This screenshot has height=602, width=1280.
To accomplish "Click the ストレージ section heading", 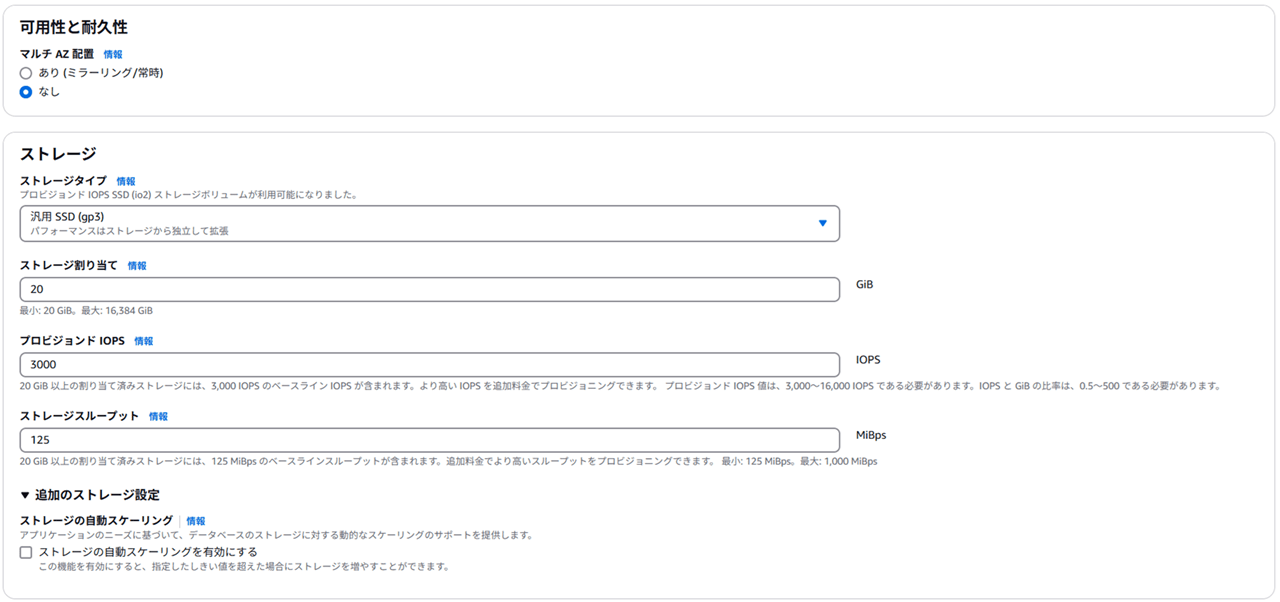I will 58,153.
